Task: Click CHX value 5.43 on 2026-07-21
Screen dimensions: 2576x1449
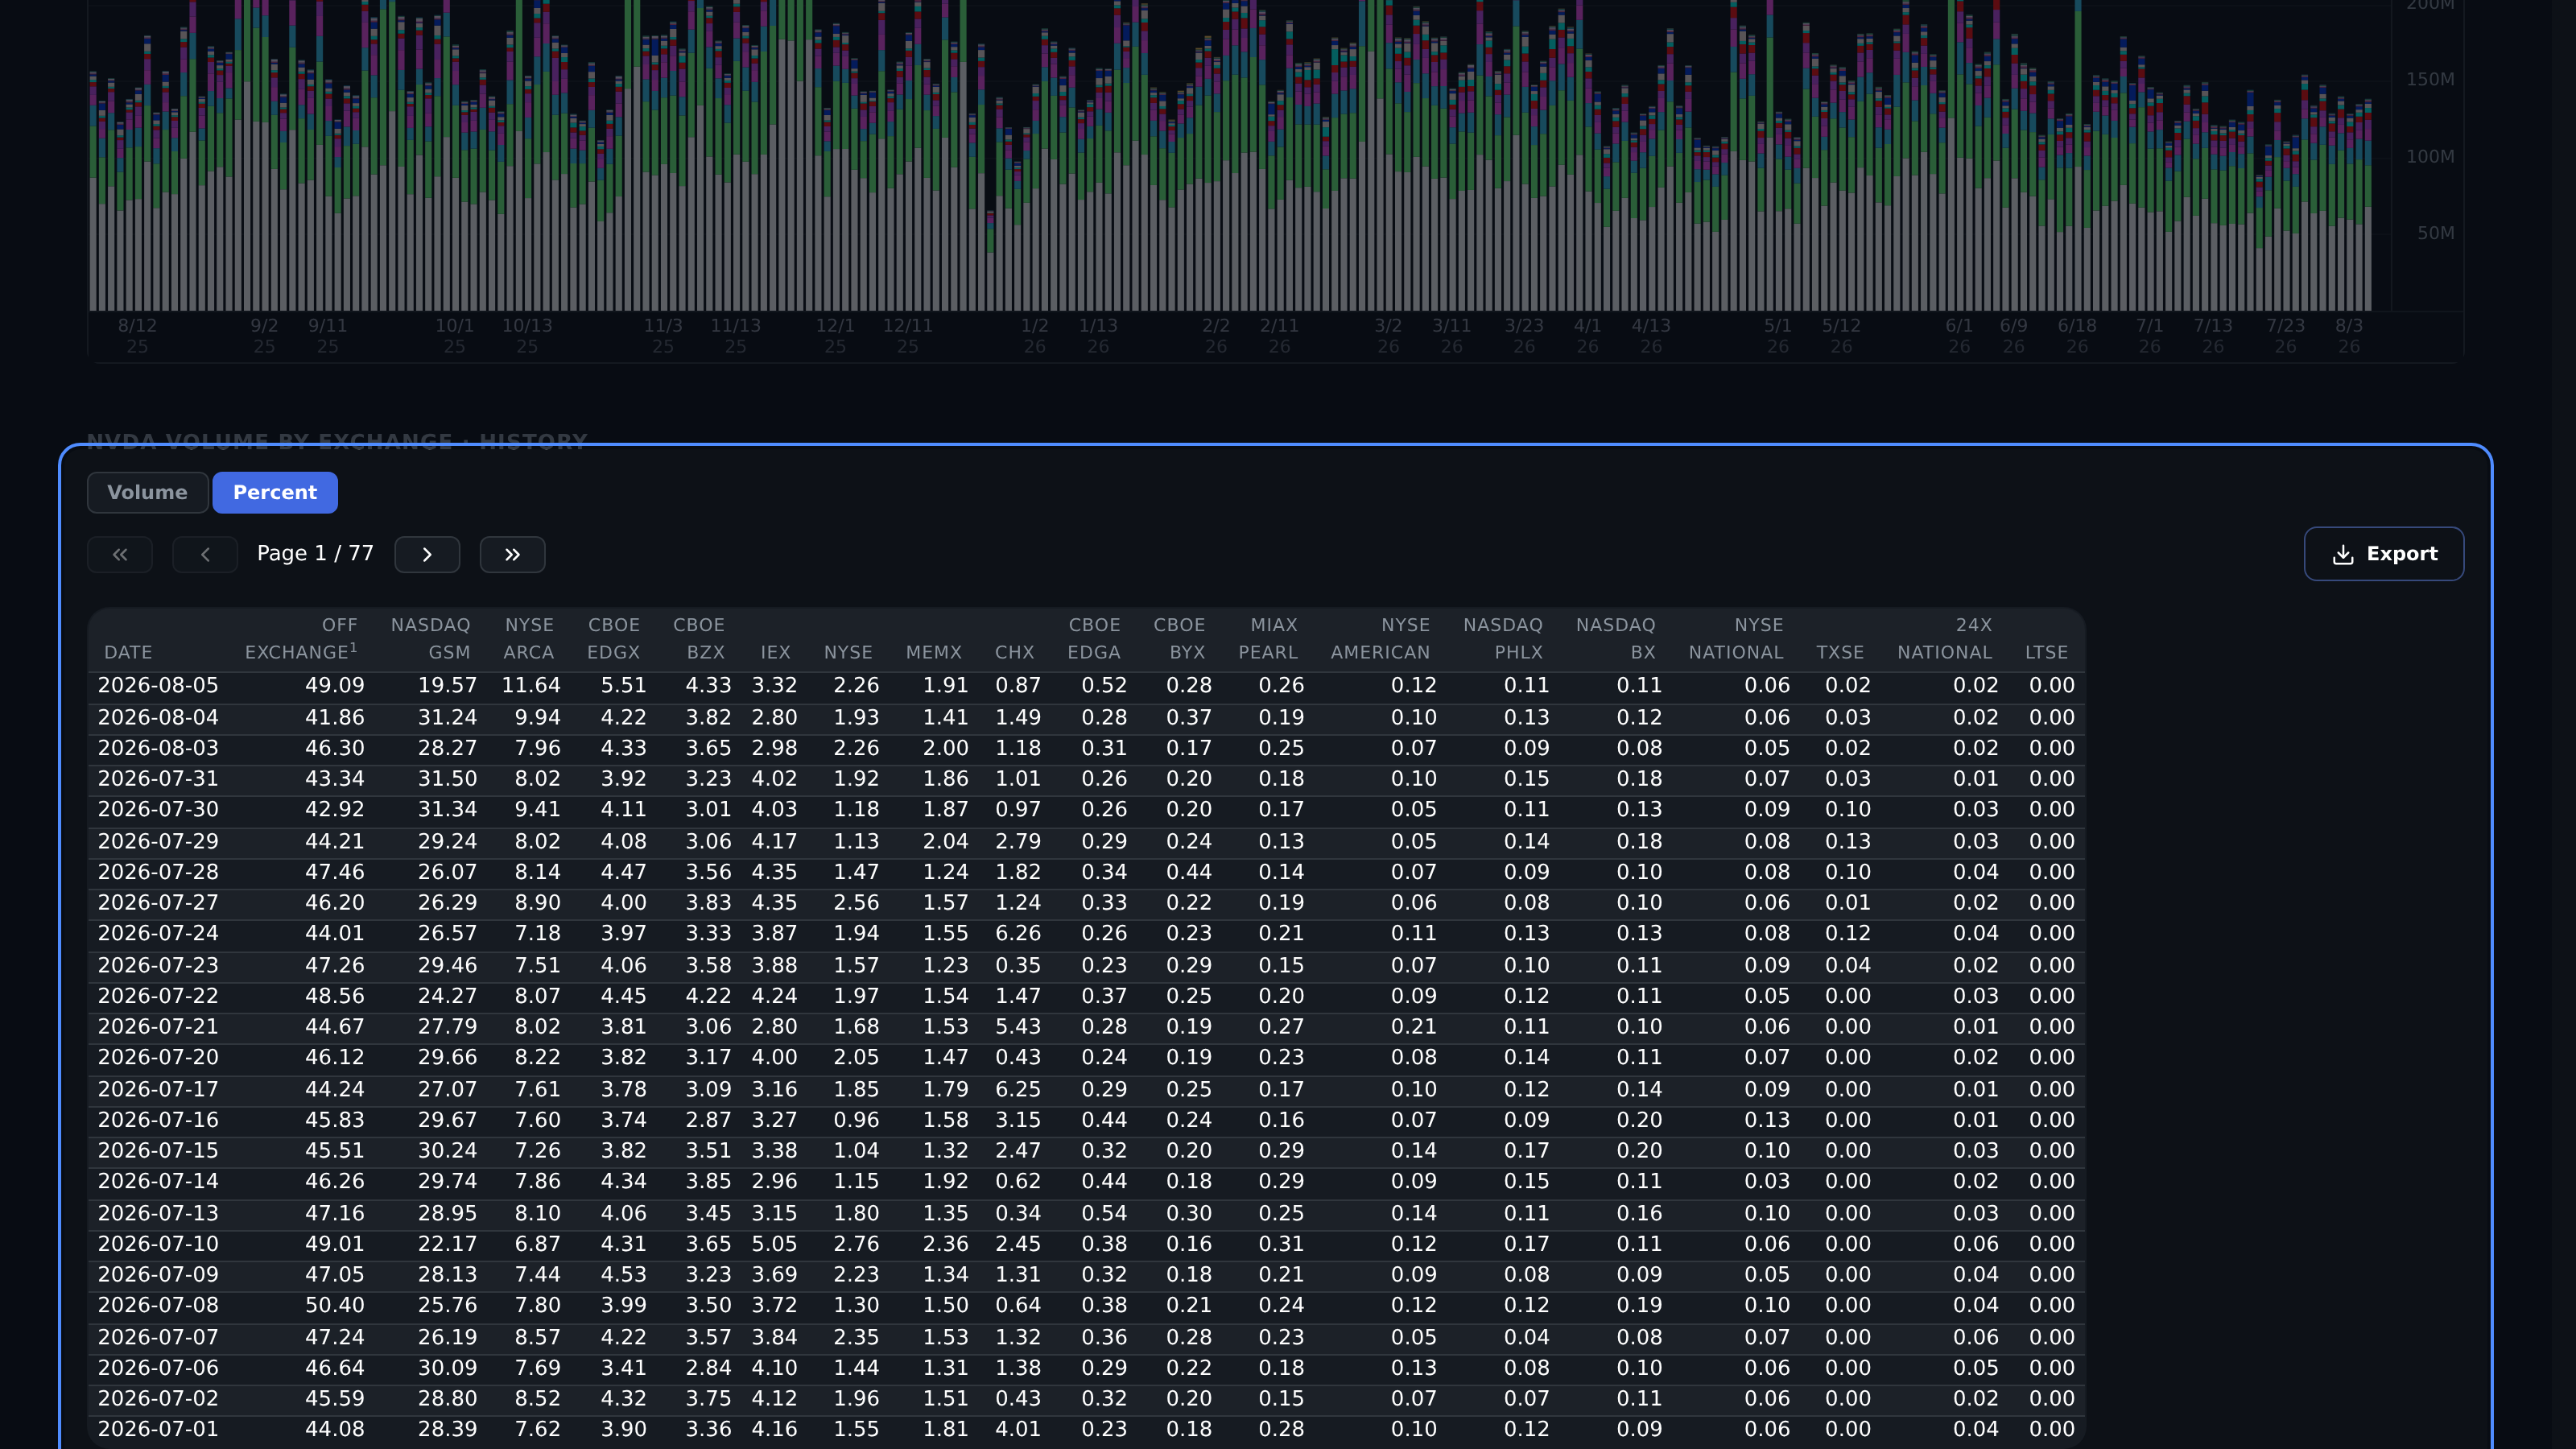Action: point(1018,1027)
